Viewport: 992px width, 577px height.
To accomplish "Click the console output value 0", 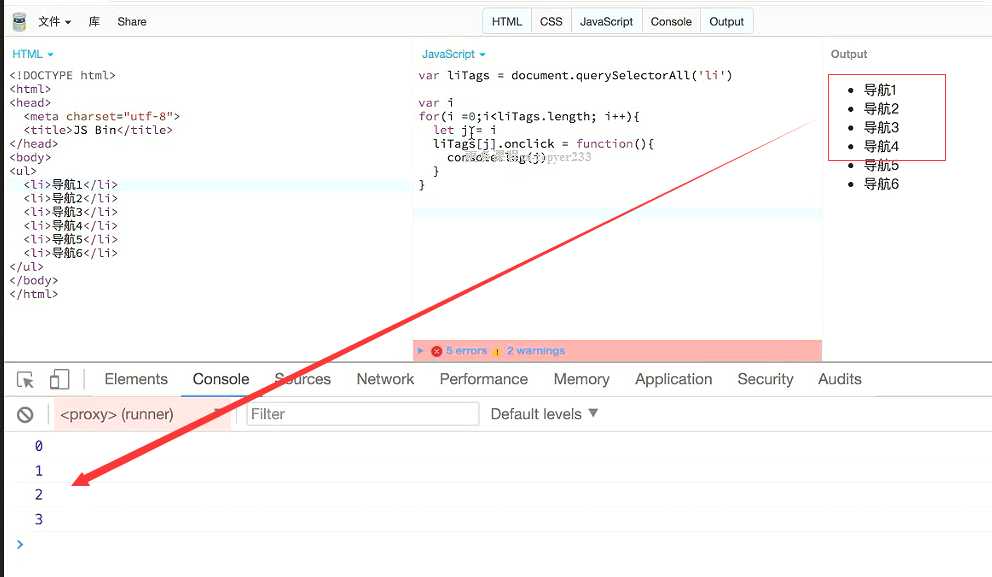I will (x=39, y=446).
